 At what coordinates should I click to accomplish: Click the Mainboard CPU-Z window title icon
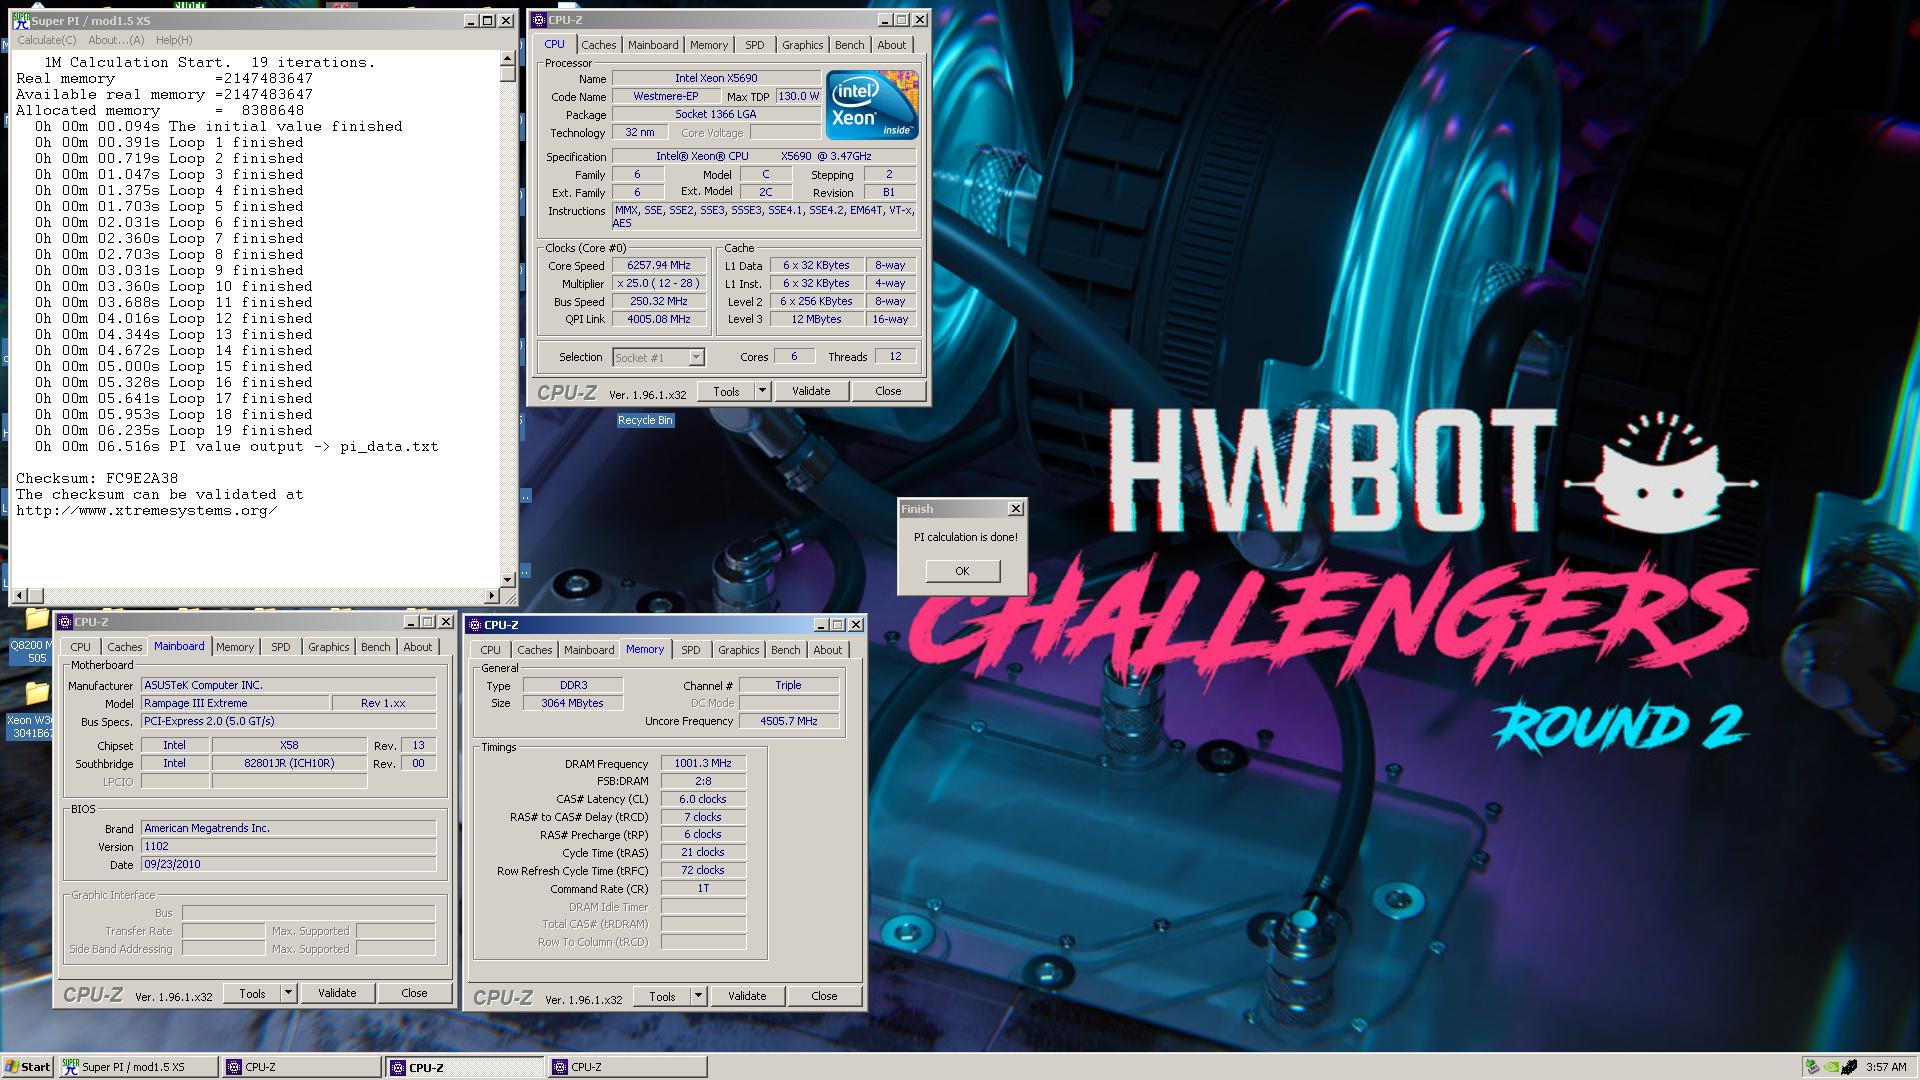click(x=65, y=622)
